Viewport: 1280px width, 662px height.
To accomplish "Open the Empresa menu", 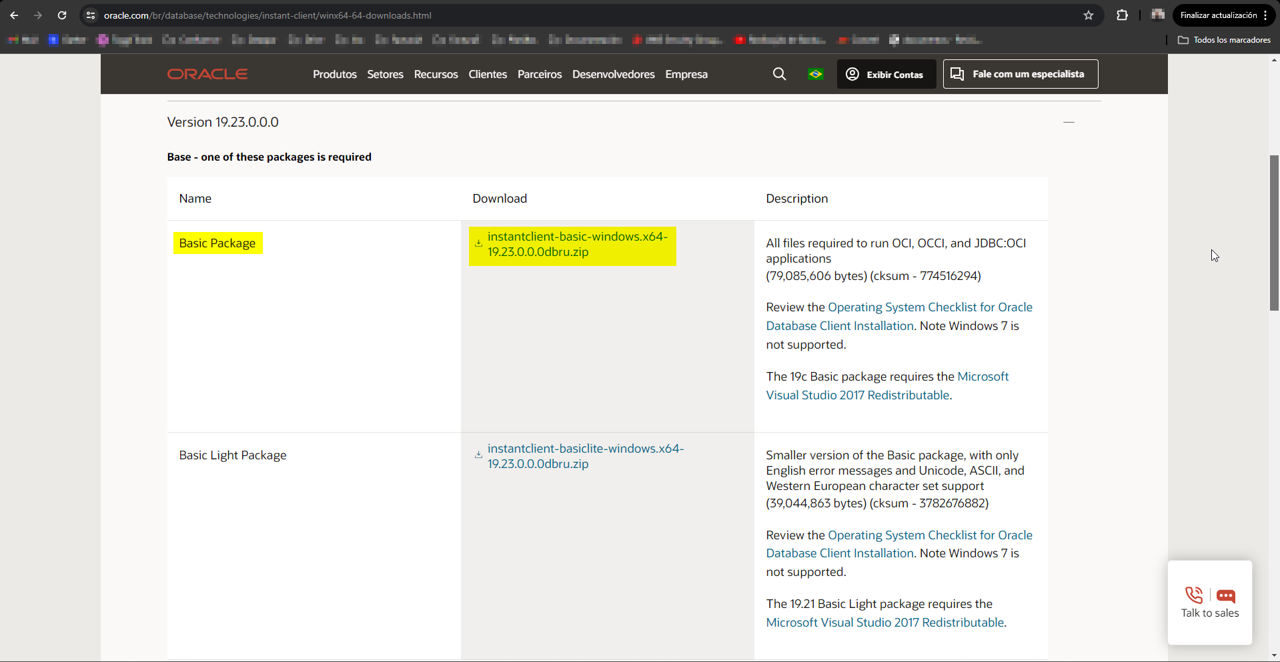I will [686, 74].
